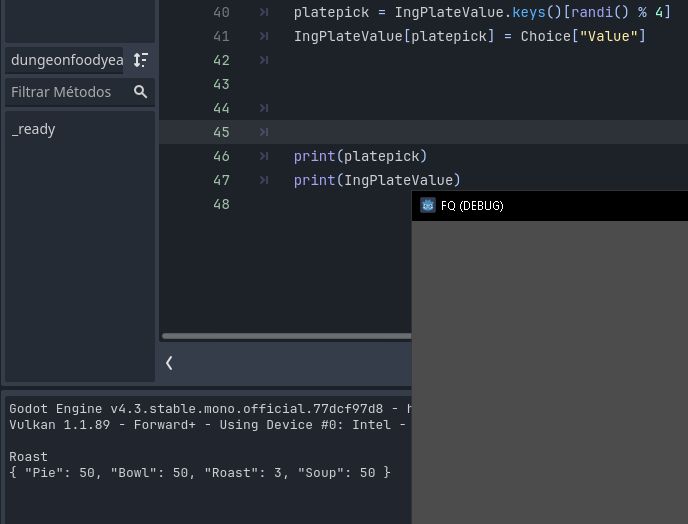Click the "Value" string on line 41
The width and height of the screenshot is (688, 524).
tap(609, 36)
